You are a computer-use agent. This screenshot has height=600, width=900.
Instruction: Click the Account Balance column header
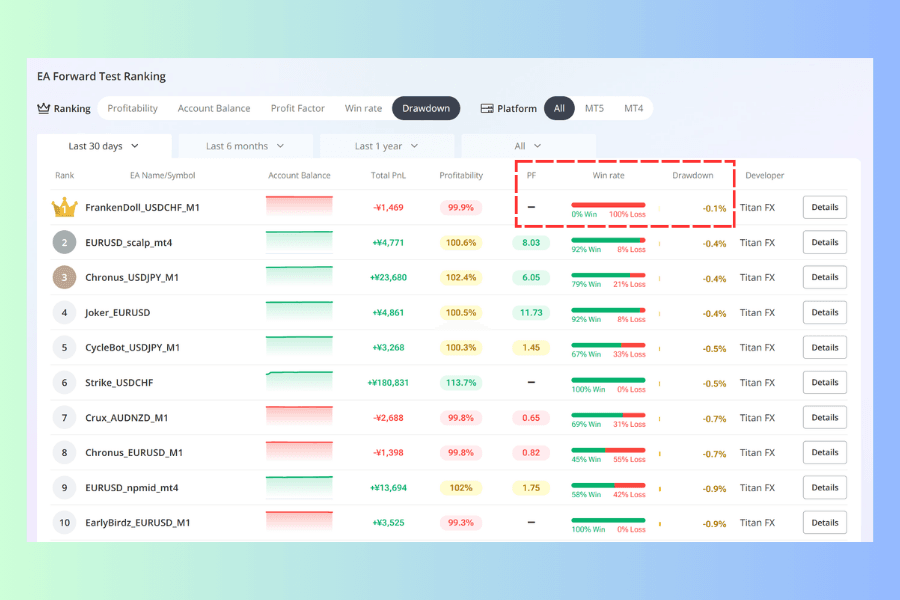(299, 175)
